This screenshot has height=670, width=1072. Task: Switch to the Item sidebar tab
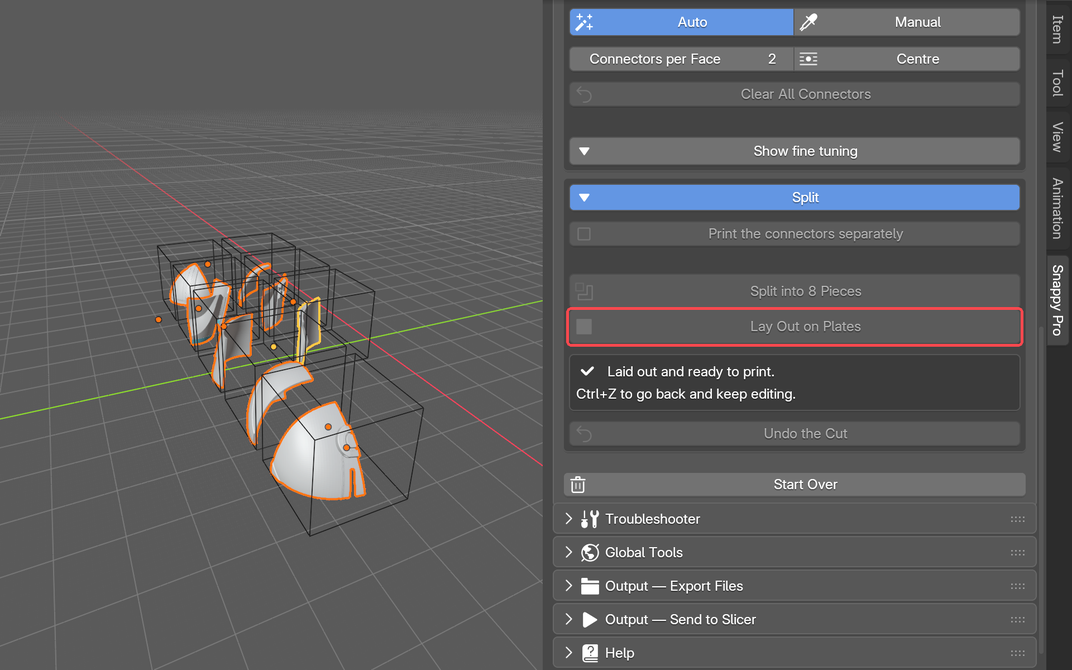(x=1058, y=29)
